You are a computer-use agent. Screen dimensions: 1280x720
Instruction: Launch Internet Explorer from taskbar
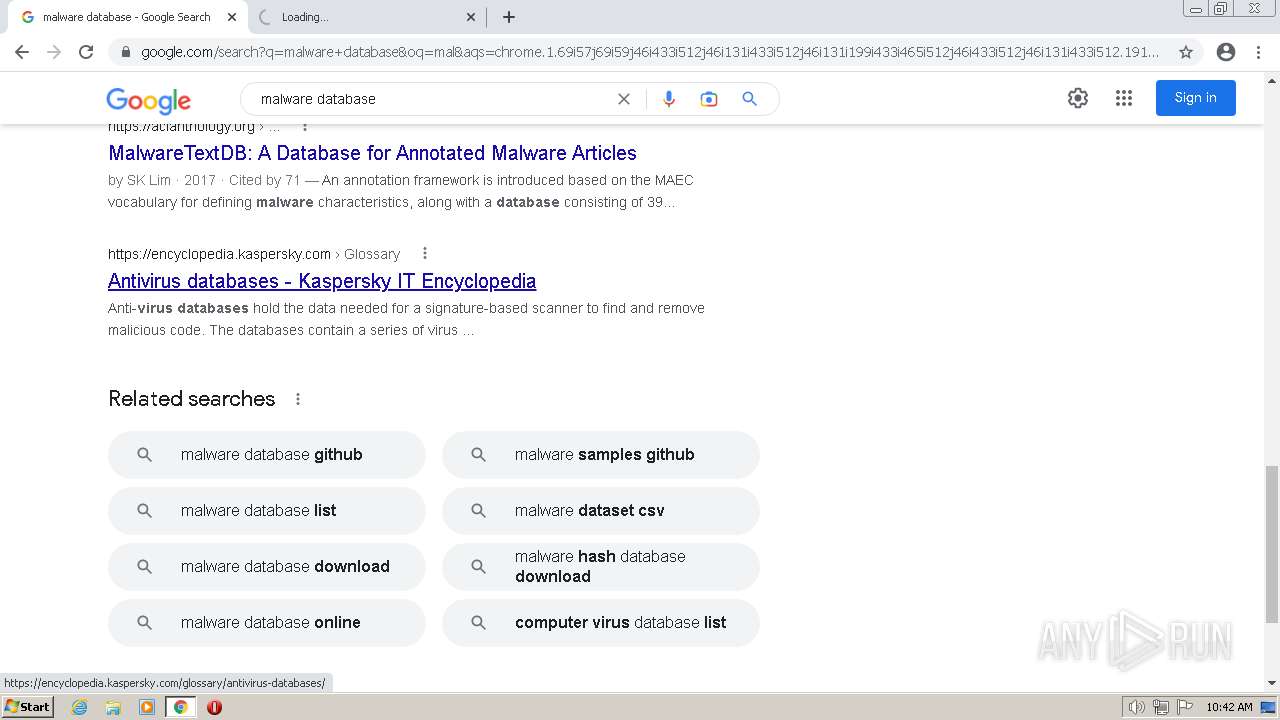(80, 707)
